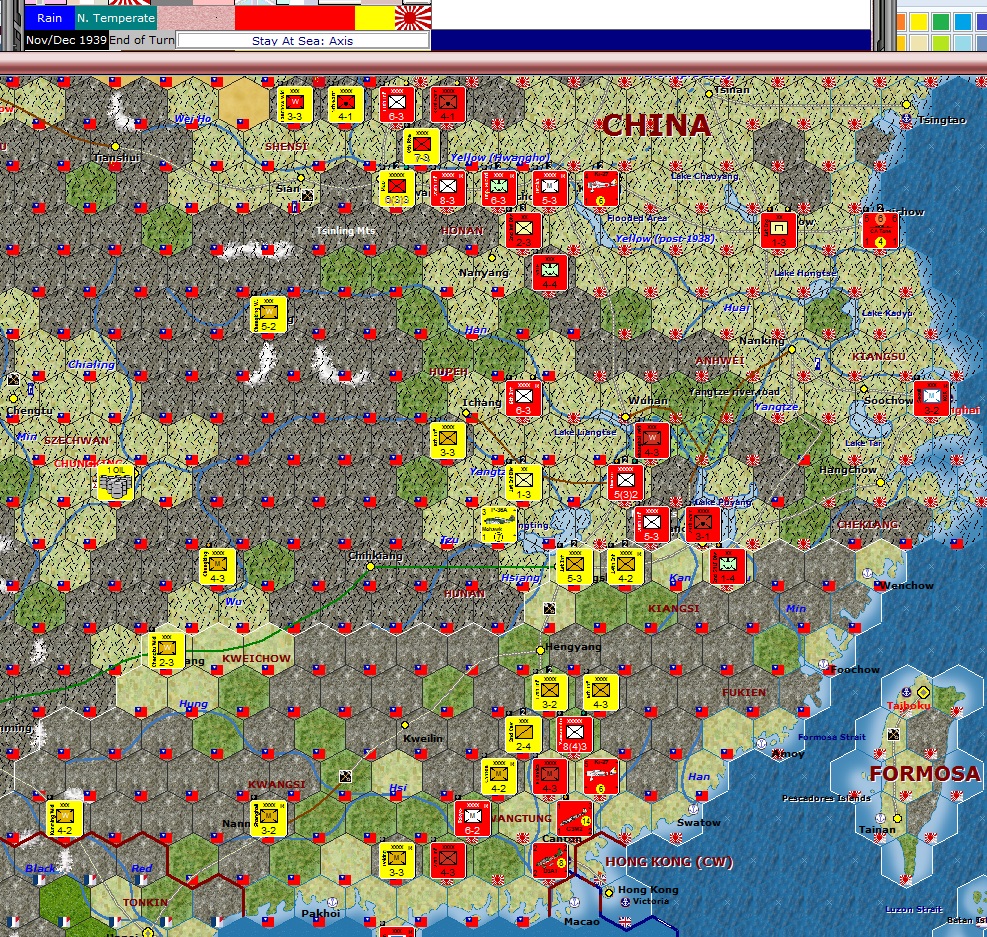Screen dimensions: 987x937
Task: Select the red 1-3 fortification counter
Action: [x=779, y=230]
